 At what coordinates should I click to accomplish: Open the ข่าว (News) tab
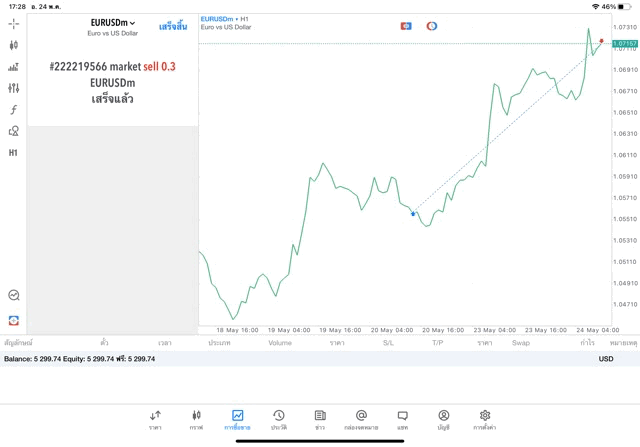319,419
